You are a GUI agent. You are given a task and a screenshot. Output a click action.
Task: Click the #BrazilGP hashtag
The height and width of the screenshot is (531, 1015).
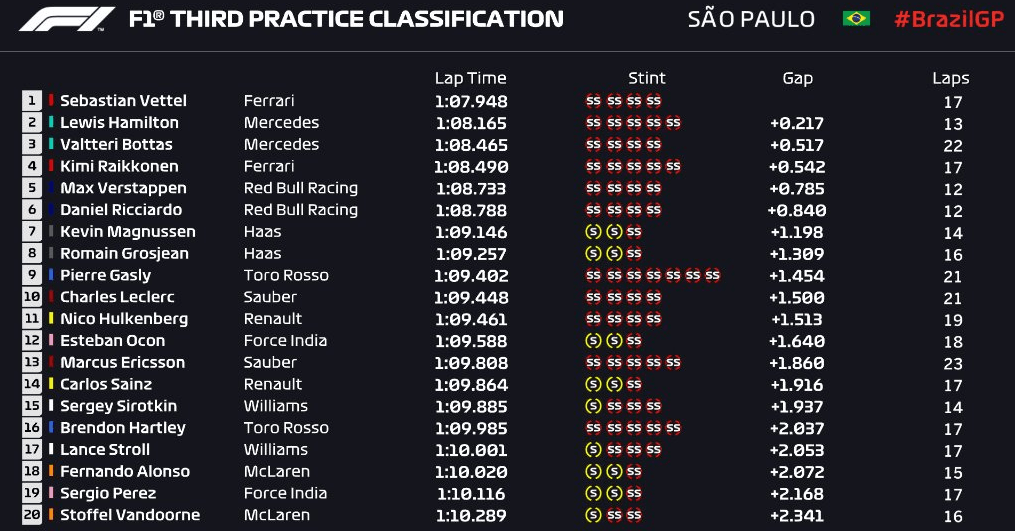pyautogui.click(x=949, y=19)
